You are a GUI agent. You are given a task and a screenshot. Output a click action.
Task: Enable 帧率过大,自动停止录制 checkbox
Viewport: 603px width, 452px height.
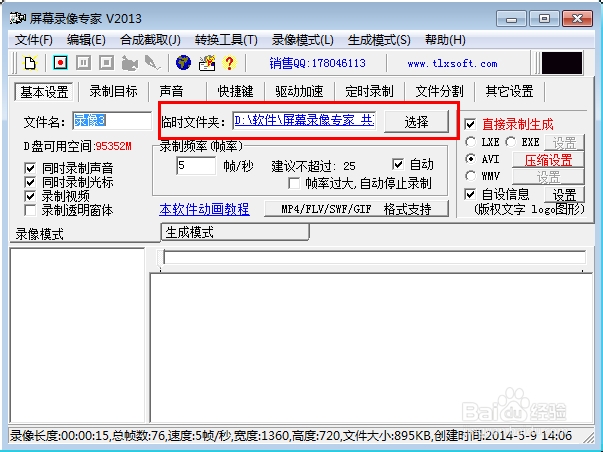294,183
